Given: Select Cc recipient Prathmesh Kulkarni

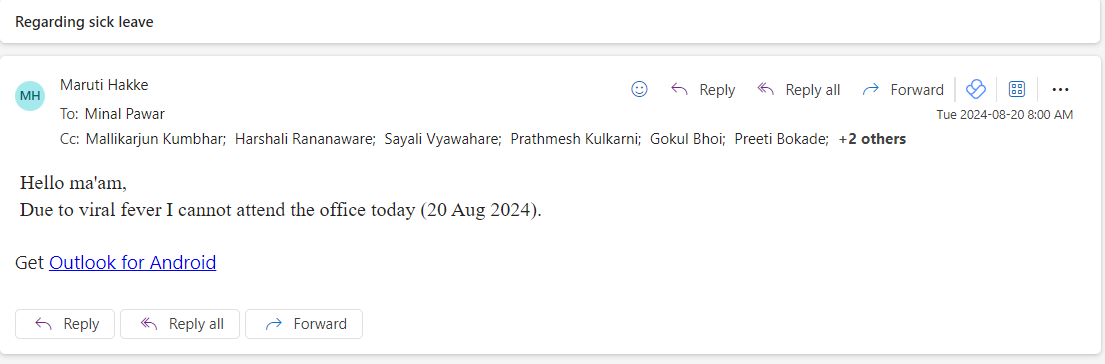Looking at the screenshot, I should pos(575,139).
